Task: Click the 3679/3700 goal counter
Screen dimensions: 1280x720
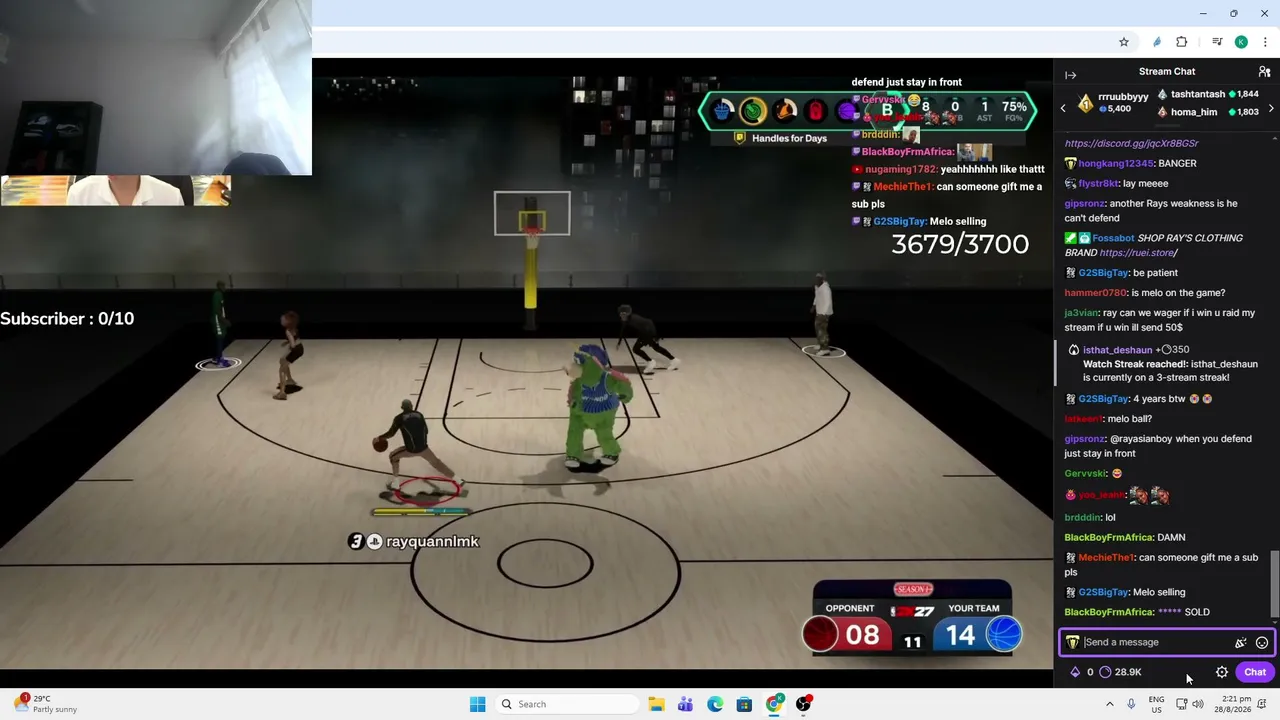Action: [960, 244]
